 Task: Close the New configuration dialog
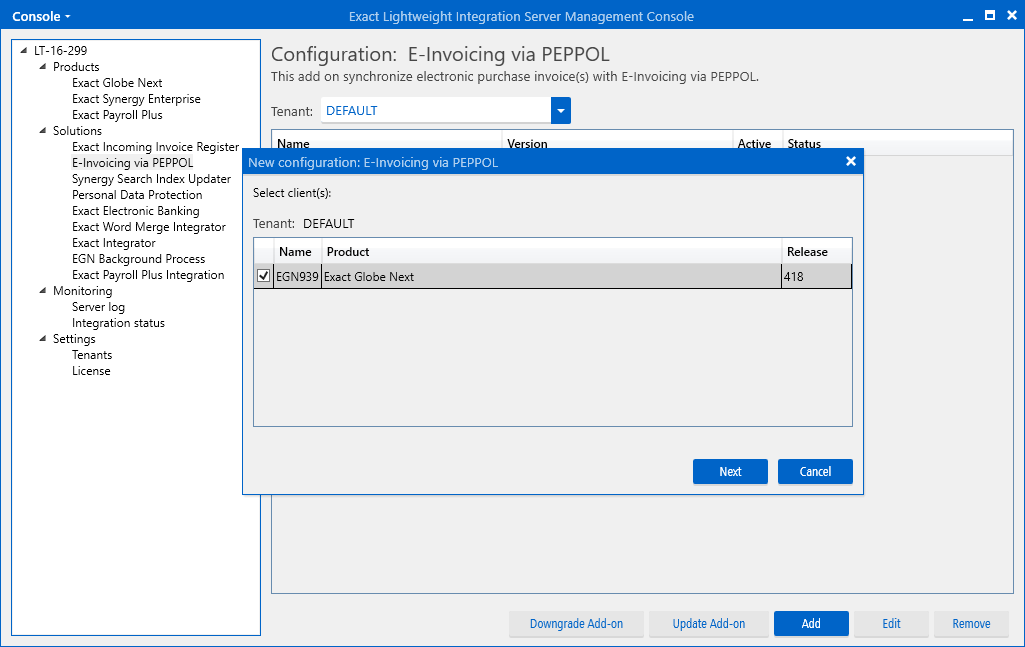[x=850, y=161]
